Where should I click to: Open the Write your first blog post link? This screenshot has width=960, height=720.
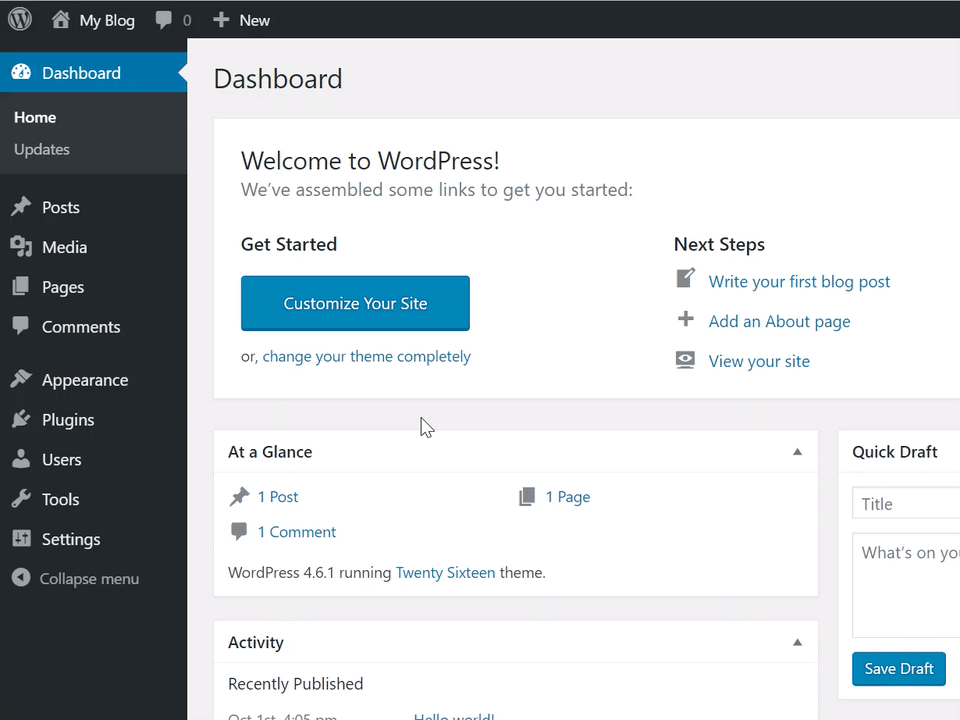coord(799,282)
